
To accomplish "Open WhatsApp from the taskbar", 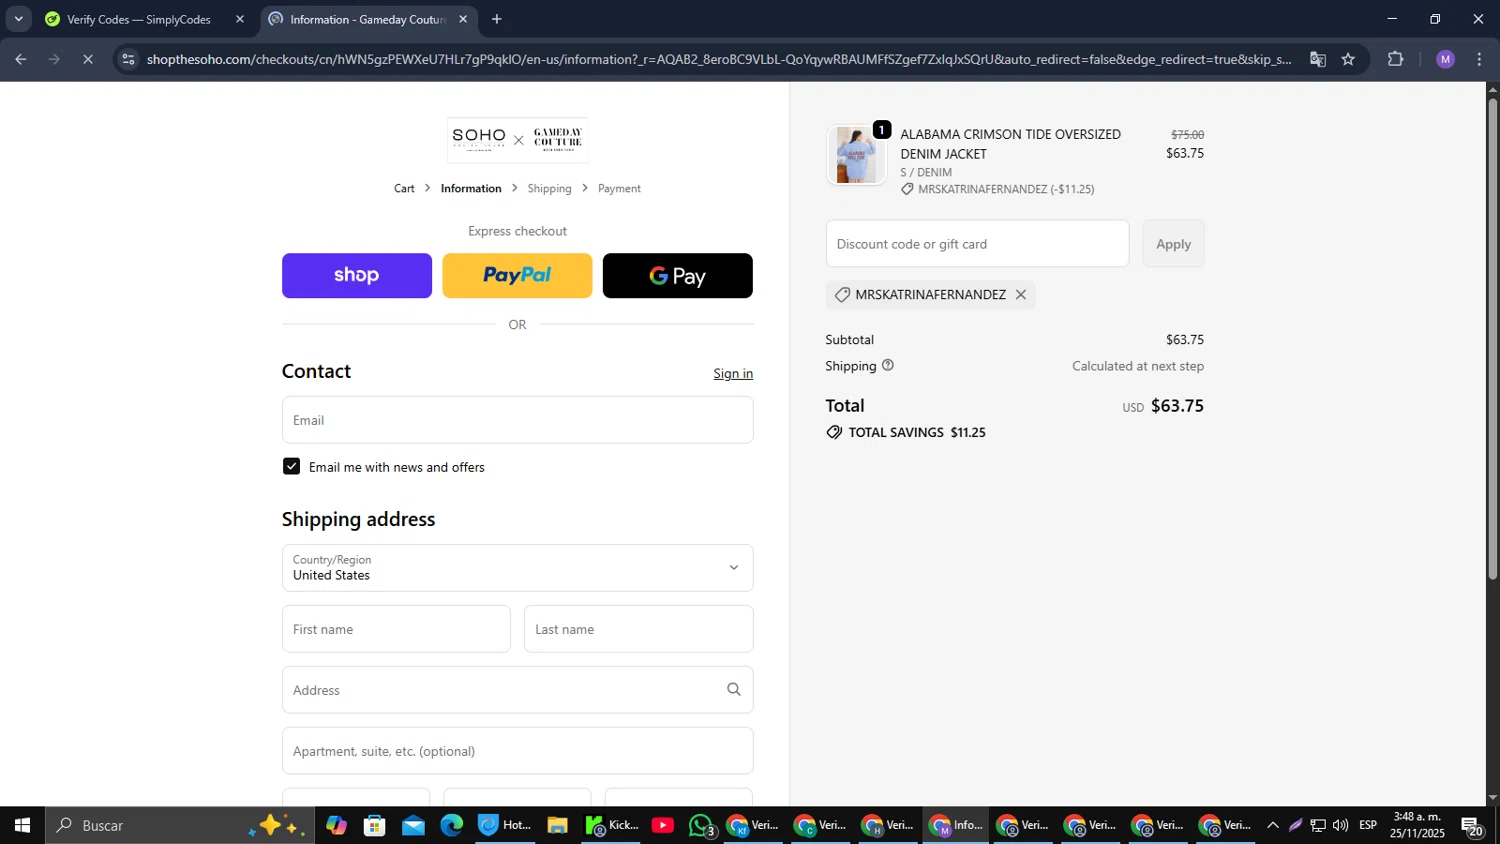I will pos(702,825).
